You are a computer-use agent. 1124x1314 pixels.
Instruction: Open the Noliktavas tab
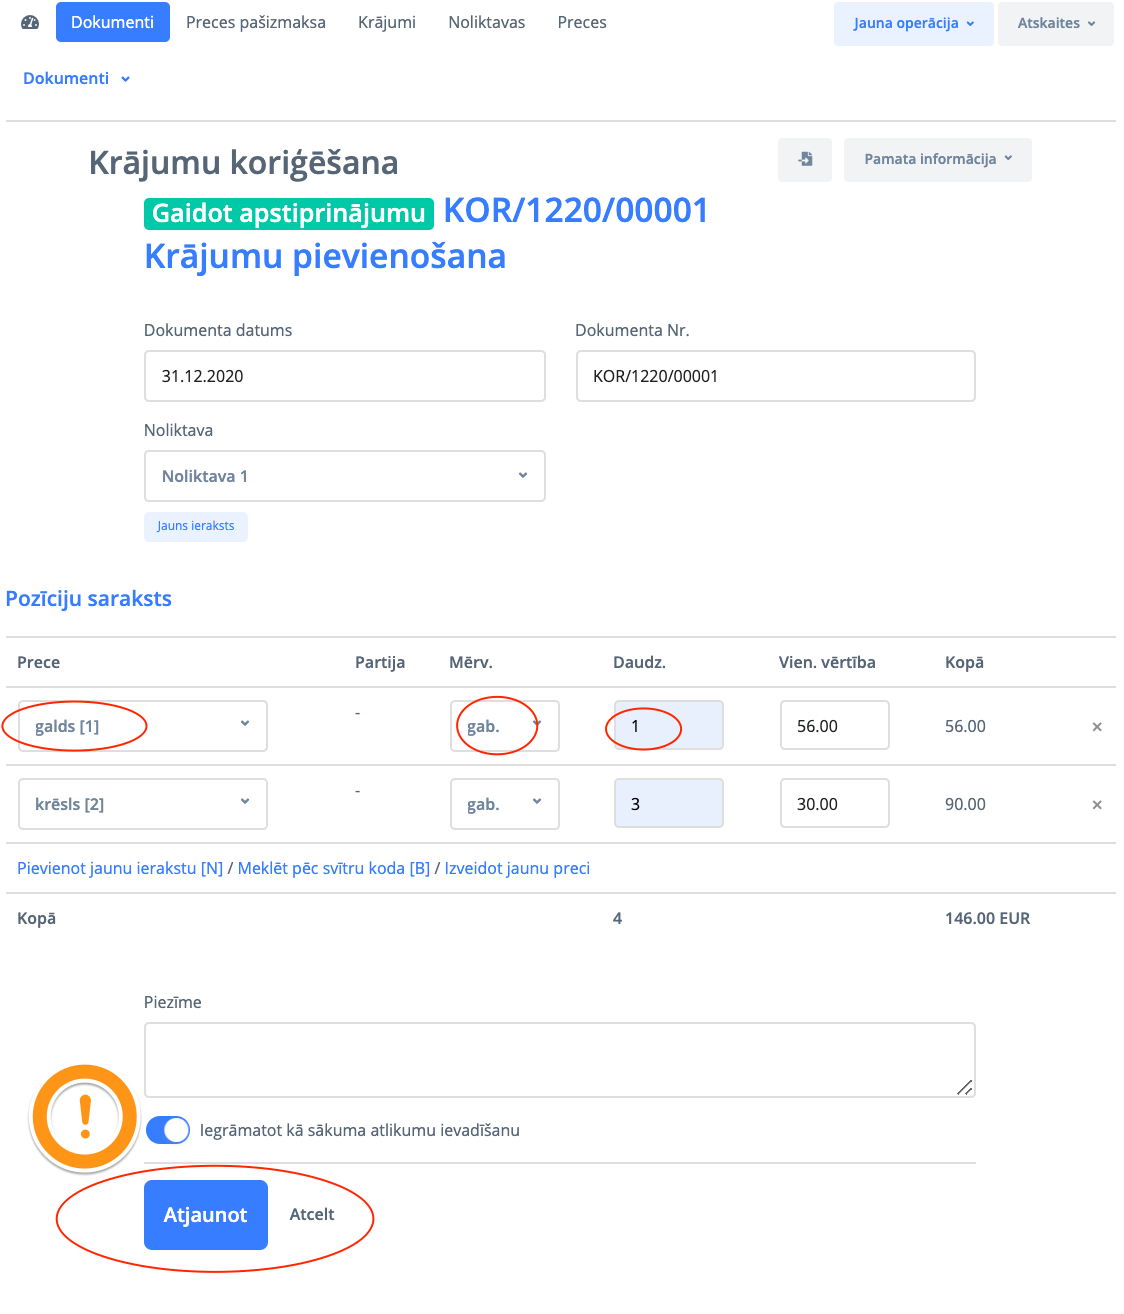[x=487, y=22]
